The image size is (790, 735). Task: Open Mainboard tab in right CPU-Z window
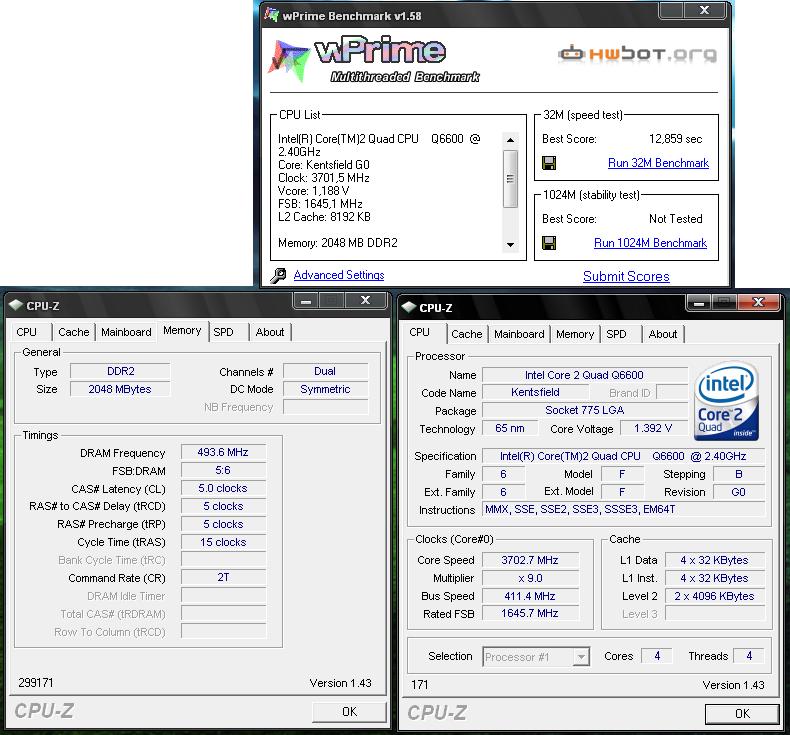point(519,334)
